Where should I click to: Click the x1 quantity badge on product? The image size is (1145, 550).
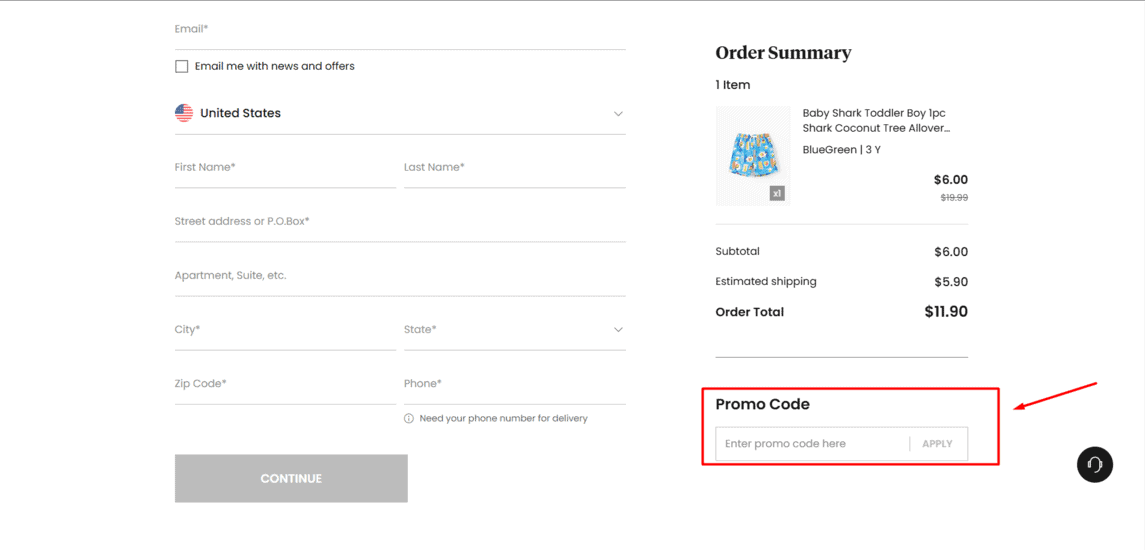click(x=777, y=194)
